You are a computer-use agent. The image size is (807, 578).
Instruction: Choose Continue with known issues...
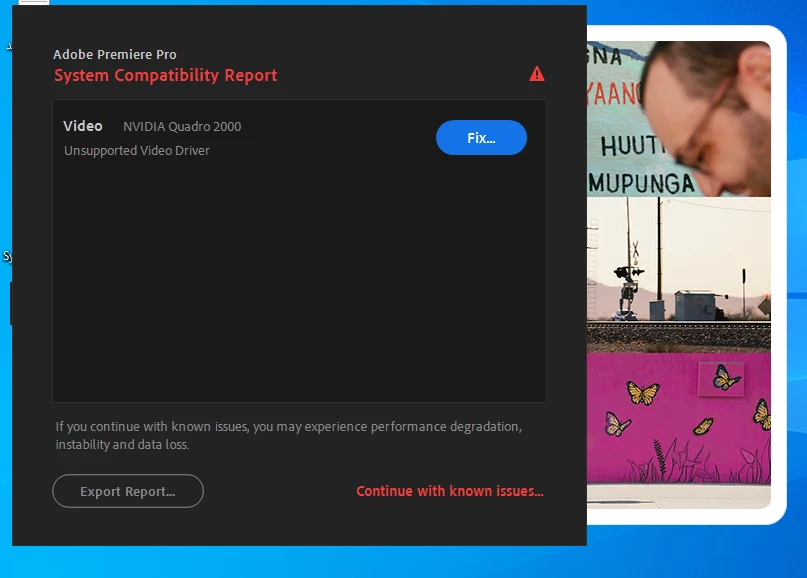(450, 491)
